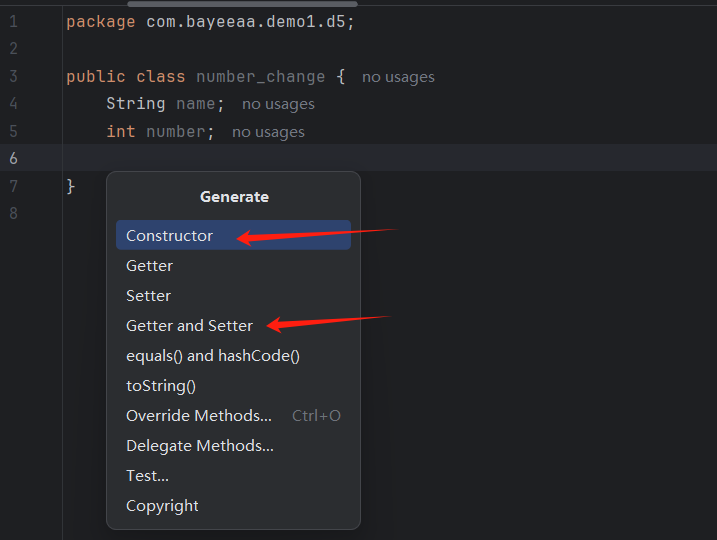Click the 'name' field identifier
This screenshot has height=540, width=717.
click(196, 104)
